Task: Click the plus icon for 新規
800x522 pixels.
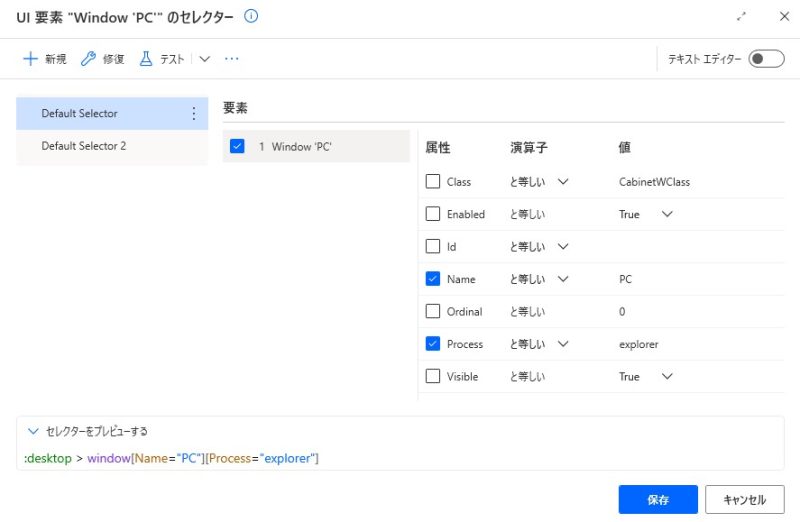Action: point(30,59)
